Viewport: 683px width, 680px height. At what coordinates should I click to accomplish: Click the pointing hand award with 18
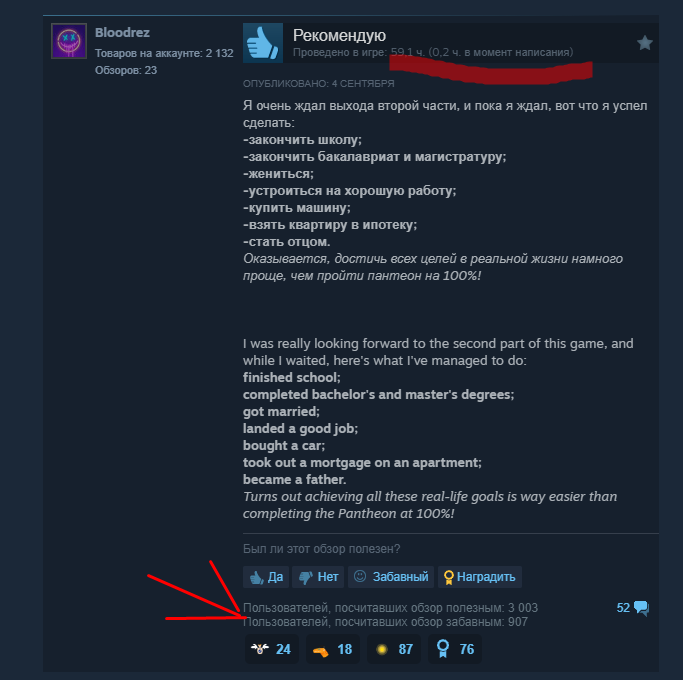click(333, 649)
